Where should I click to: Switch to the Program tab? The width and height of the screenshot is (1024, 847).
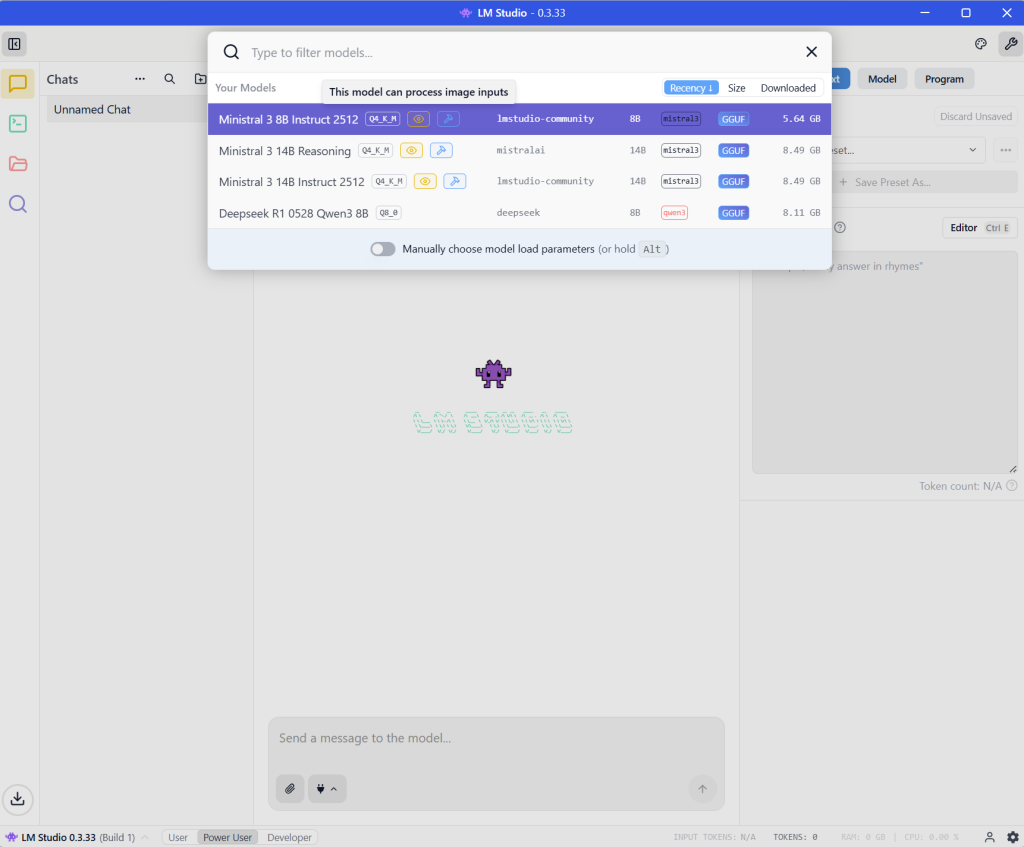tap(944, 79)
